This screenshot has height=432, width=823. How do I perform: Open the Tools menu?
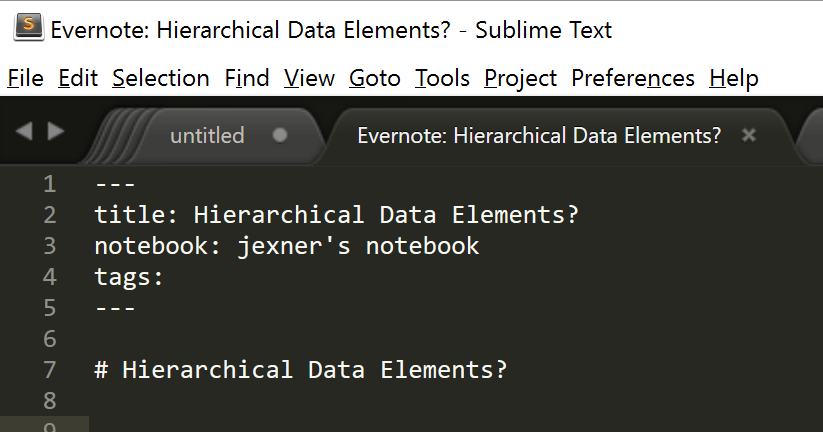click(442, 78)
